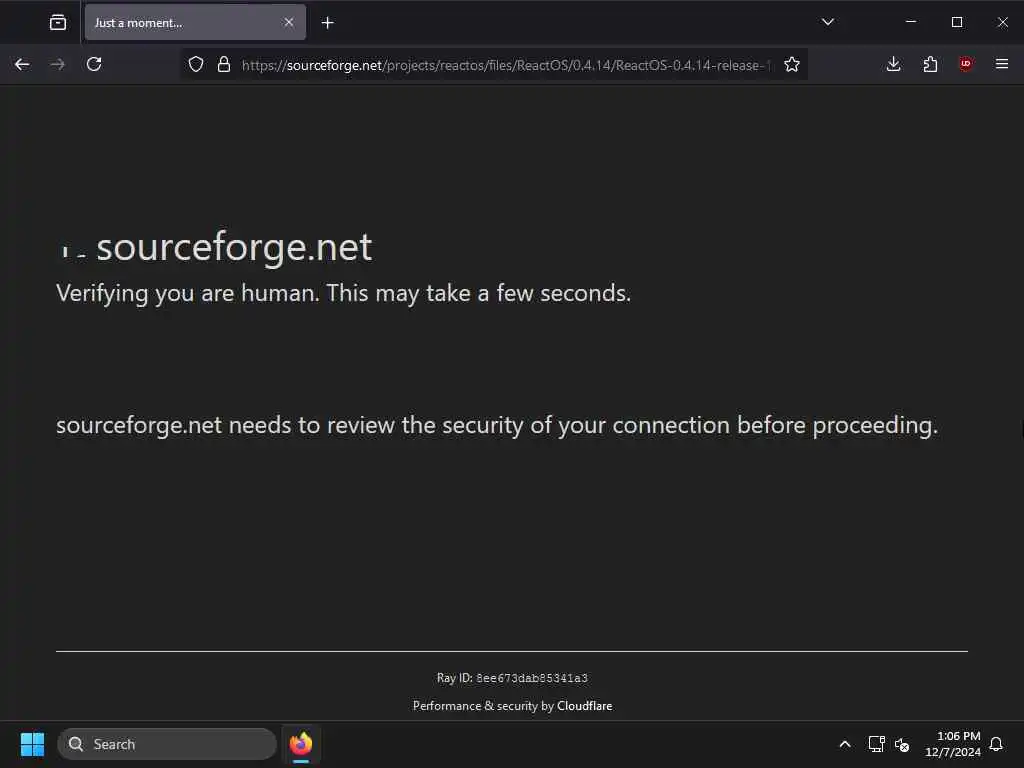The image size is (1024, 768).
Task: Click 'Verifying you are human' message
Action: pos(344,293)
